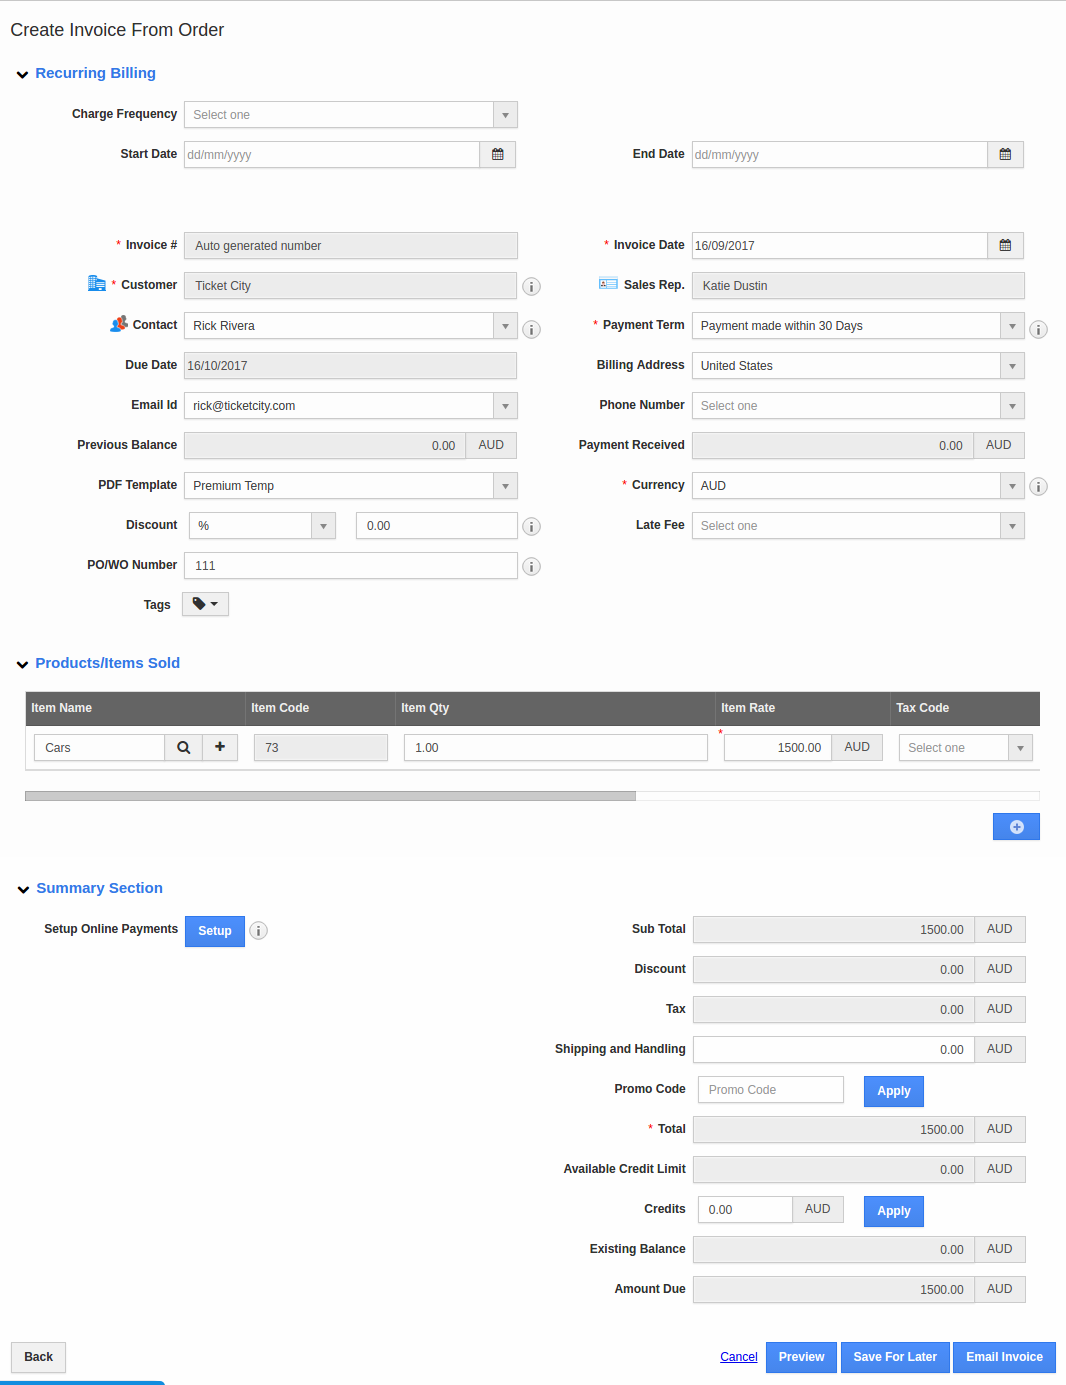This screenshot has width=1066, height=1385.
Task: Focus the Promo Code input
Action: (771, 1090)
